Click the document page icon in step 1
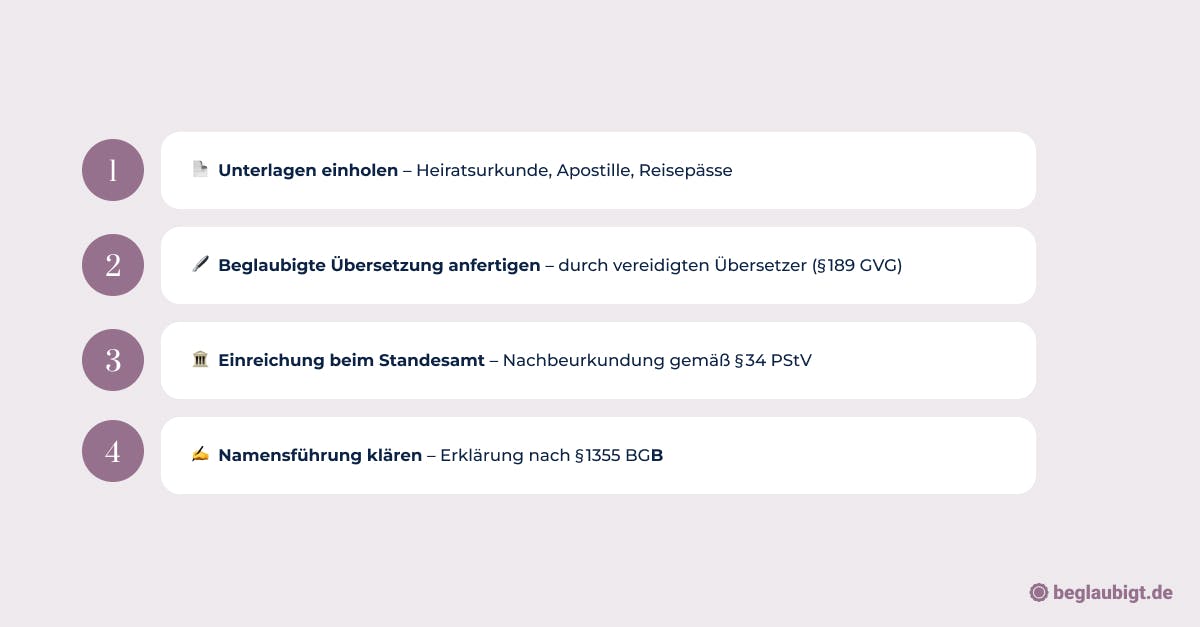1200x627 pixels. [200, 170]
